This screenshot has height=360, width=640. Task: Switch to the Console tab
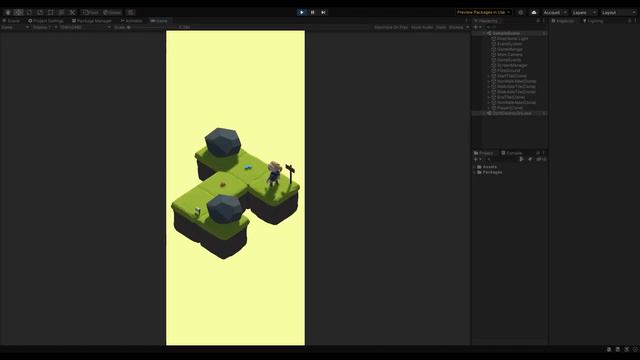coord(511,153)
